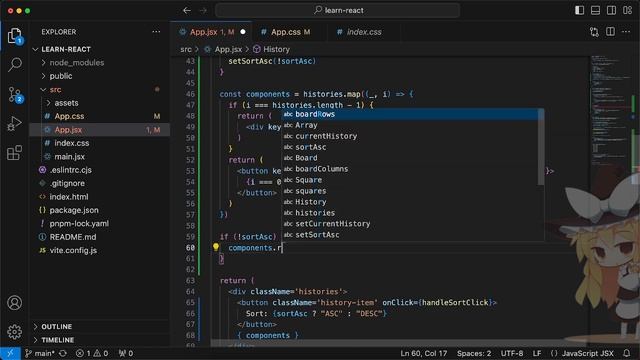Click the Ln 60, Col 17 status

[424, 353]
